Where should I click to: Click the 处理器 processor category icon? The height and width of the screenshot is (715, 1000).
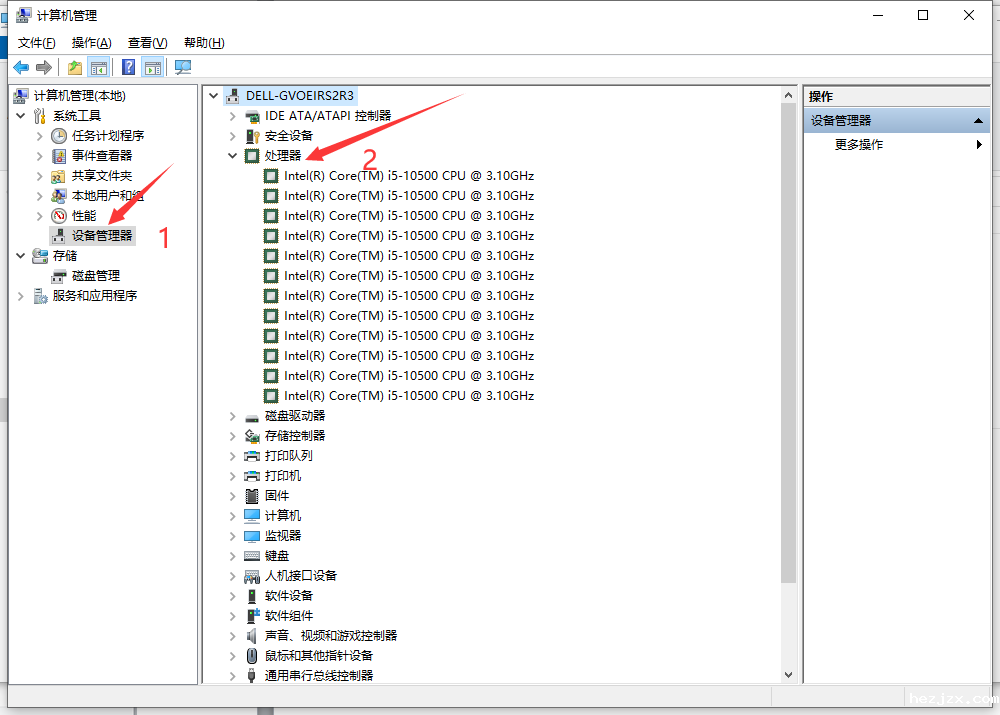pyautogui.click(x=252, y=156)
